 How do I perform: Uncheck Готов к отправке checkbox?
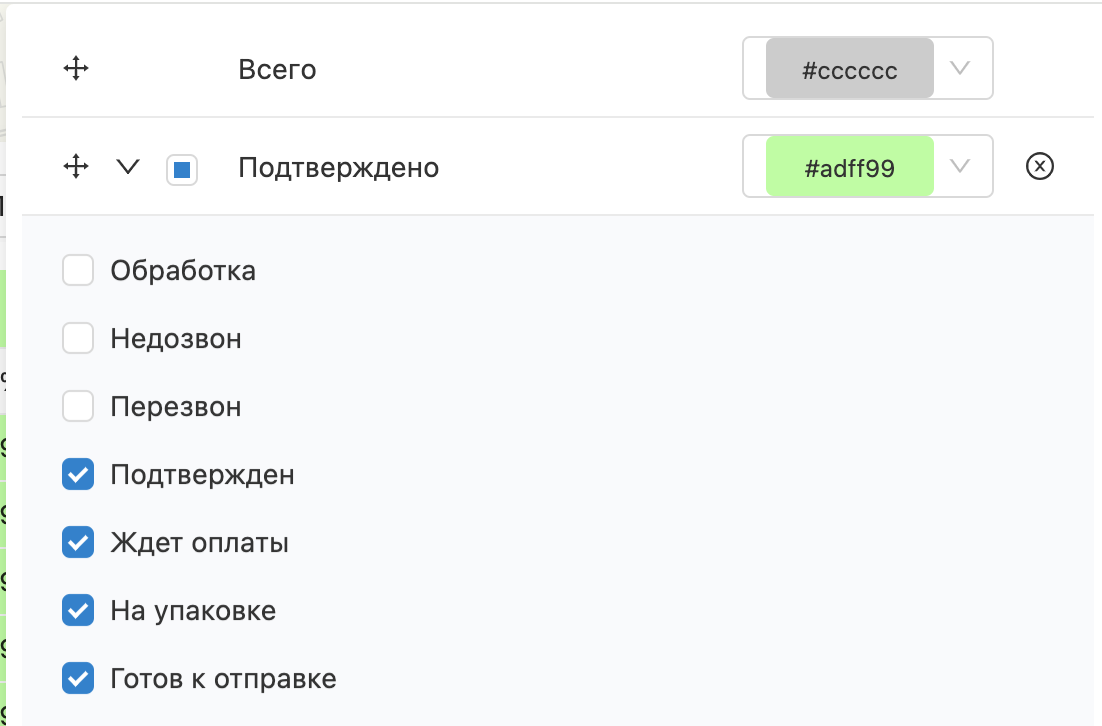tap(78, 678)
